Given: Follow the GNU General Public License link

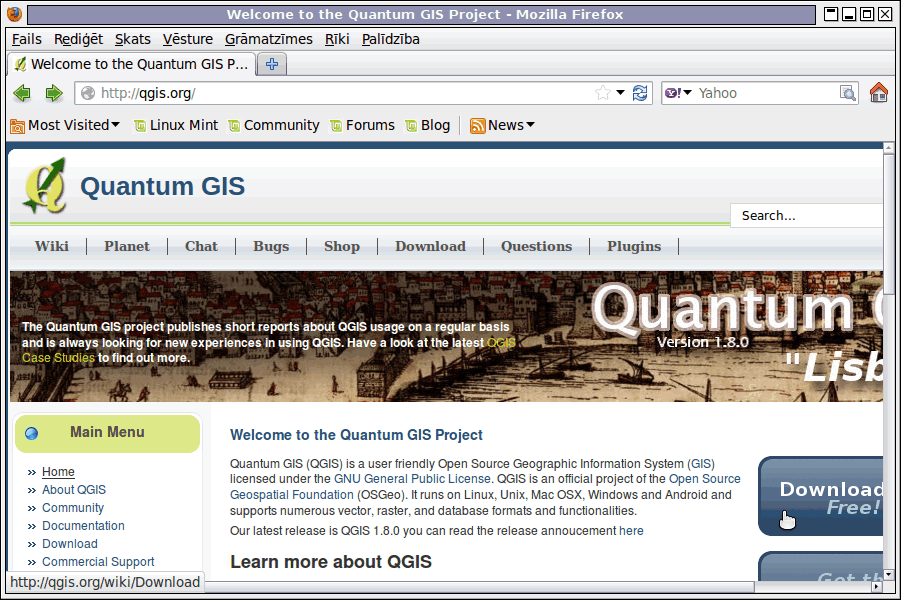Looking at the screenshot, I should [412, 479].
